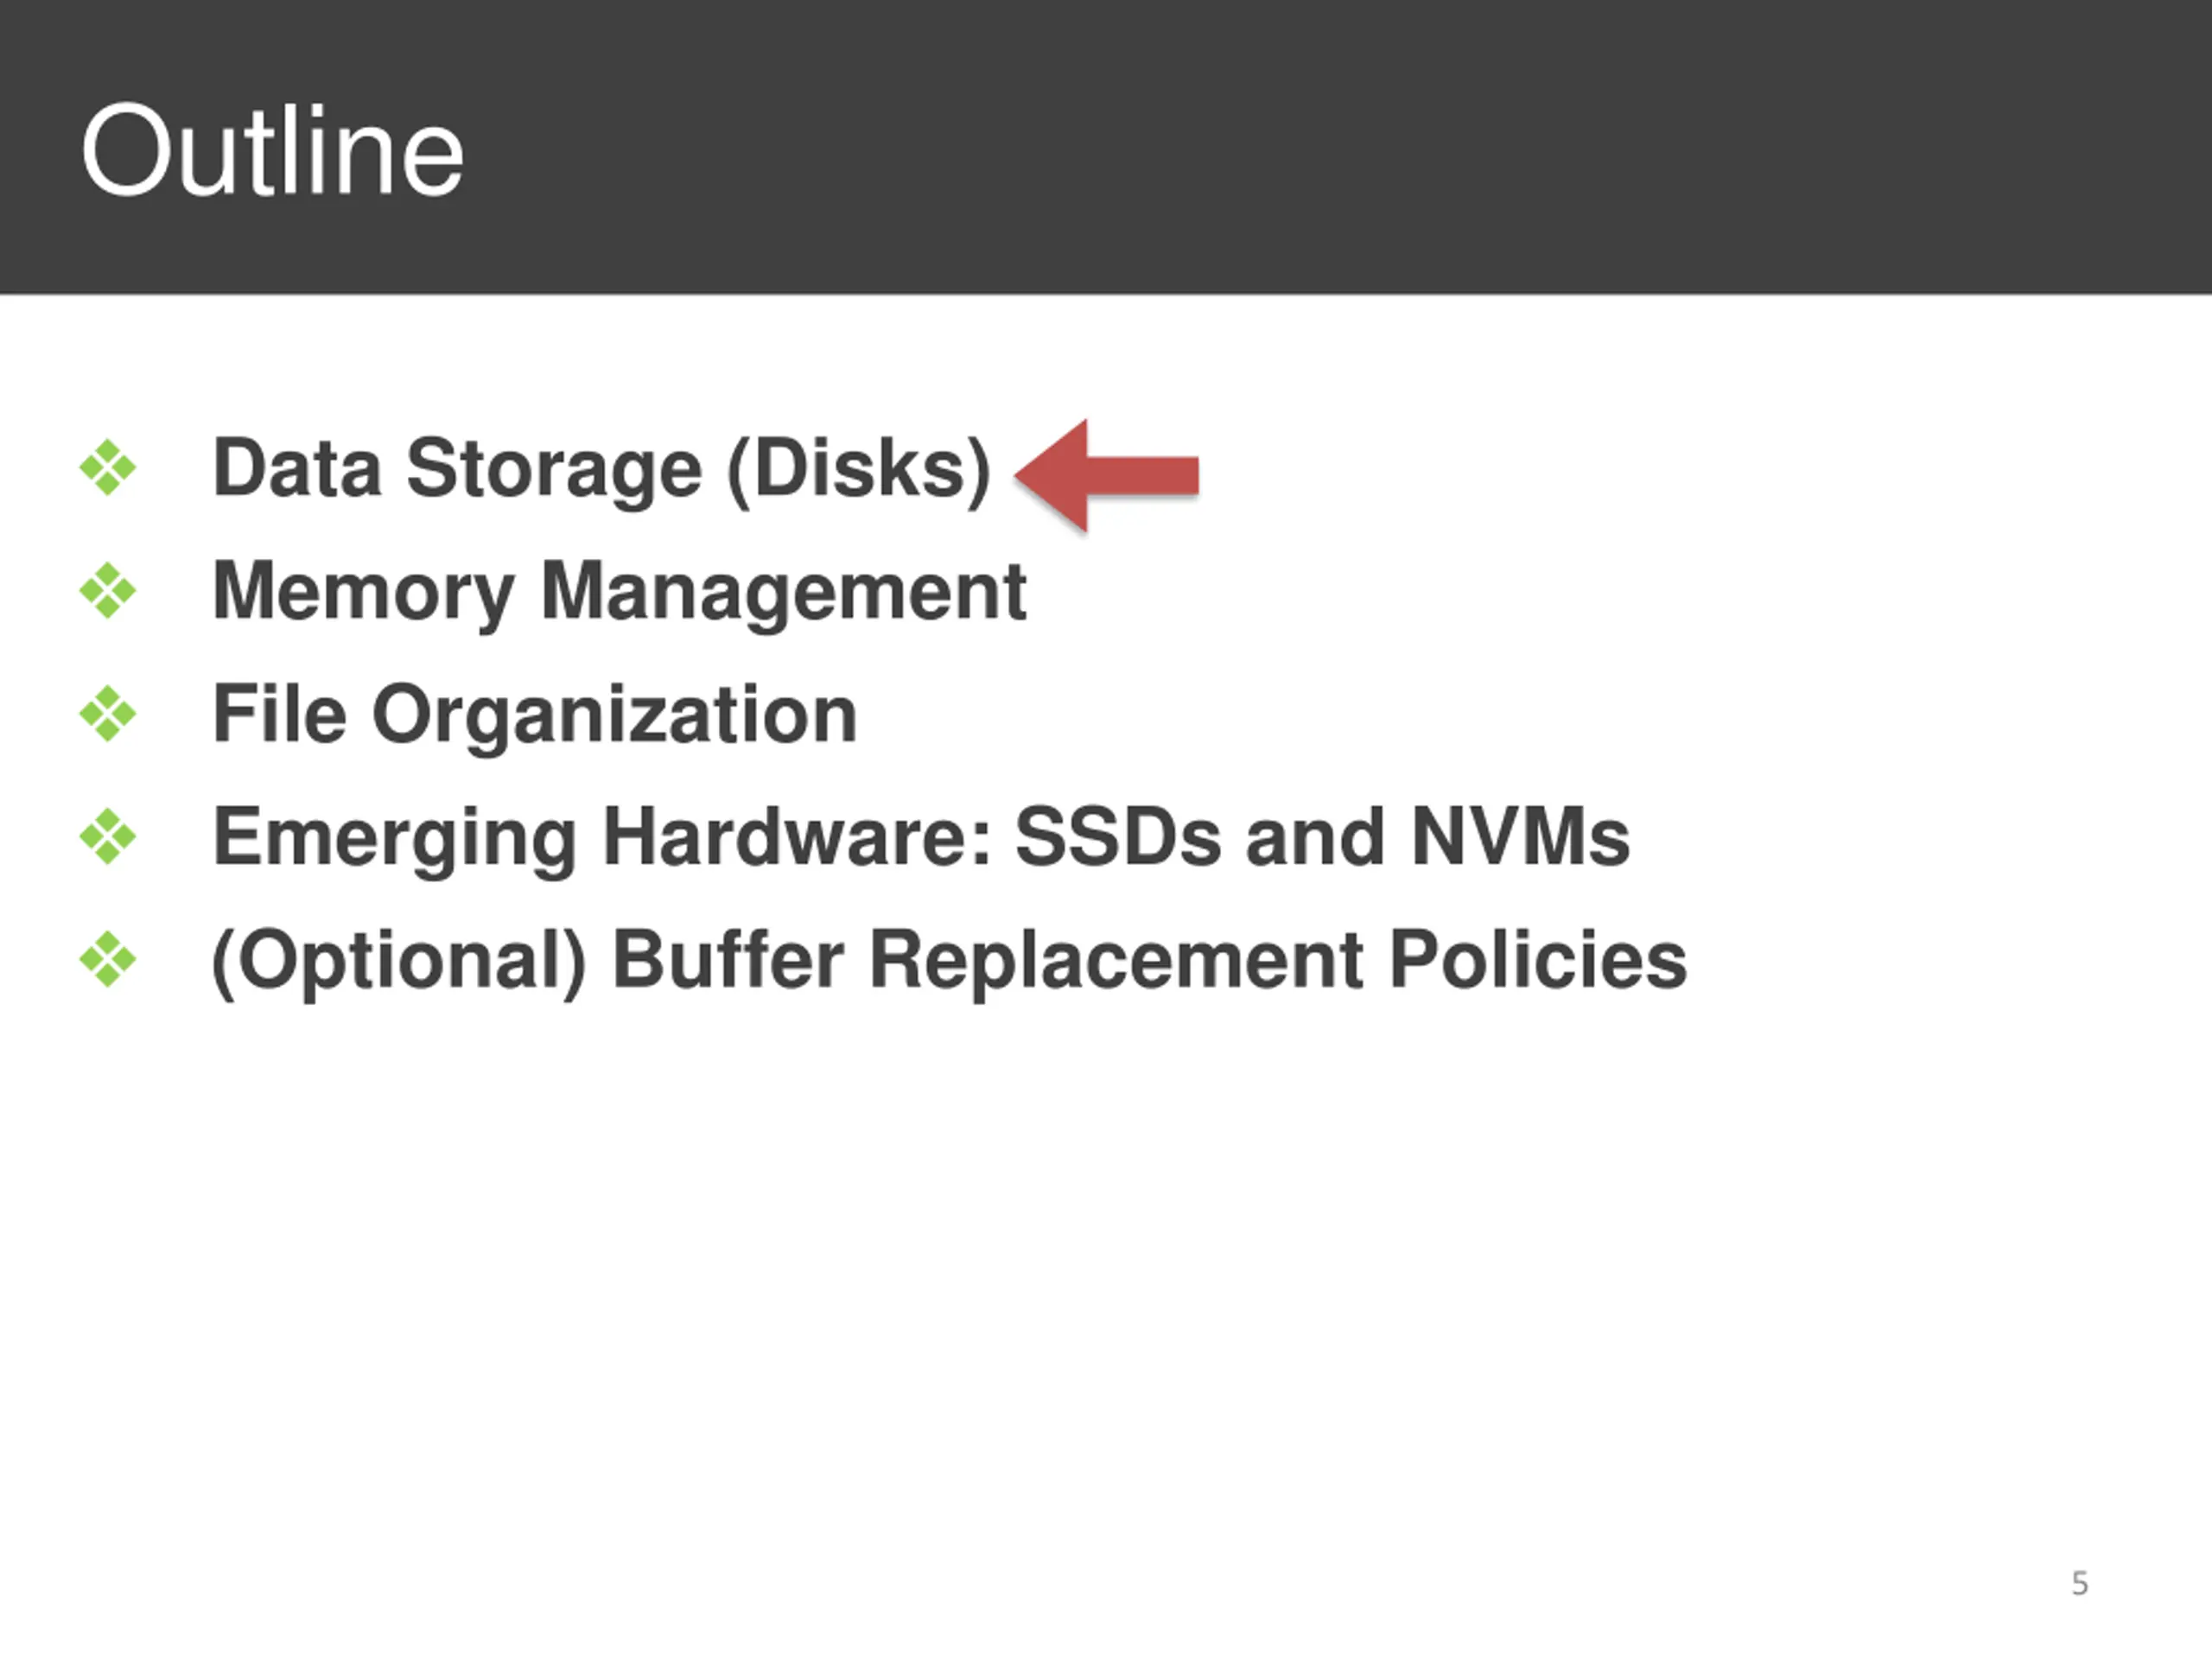Viewport: 2212px width, 1659px height.
Task: Click the green bullet beside File Organization
Action: [x=108, y=714]
